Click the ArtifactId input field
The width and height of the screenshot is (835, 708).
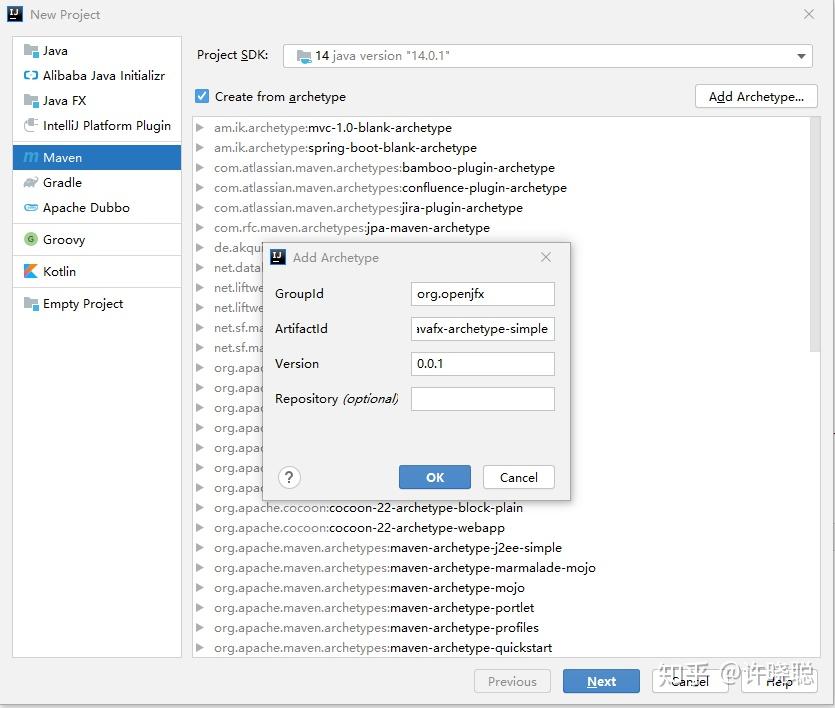[x=482, y=329]
